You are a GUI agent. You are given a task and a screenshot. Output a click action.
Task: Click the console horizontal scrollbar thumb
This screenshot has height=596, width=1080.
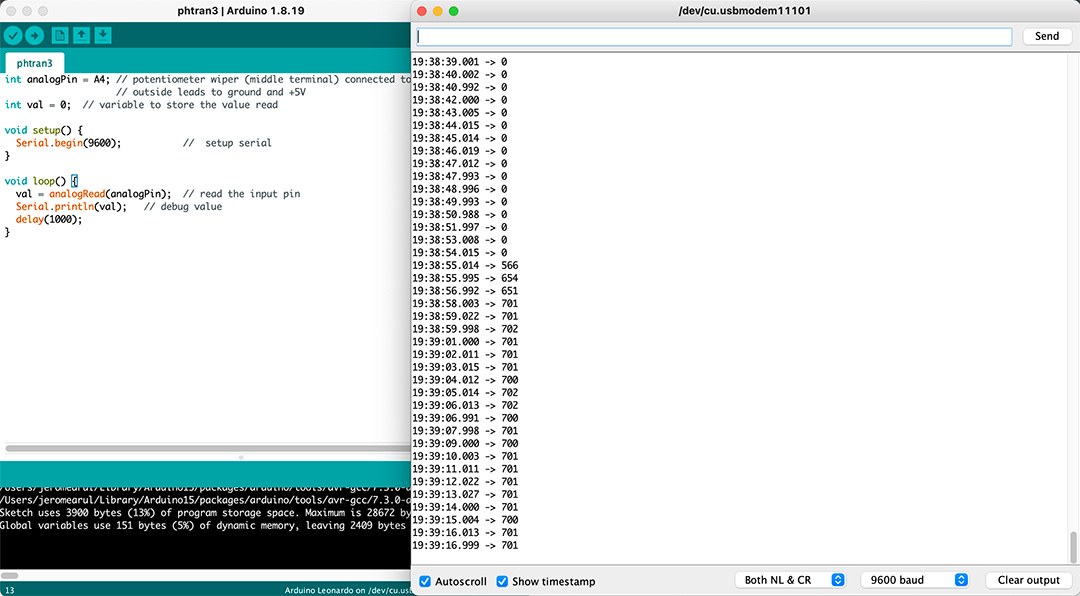coord(10,575)
